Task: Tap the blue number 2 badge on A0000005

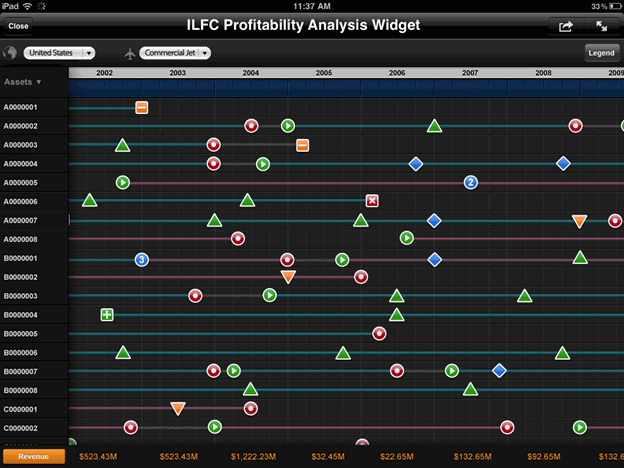Action: 471,183
